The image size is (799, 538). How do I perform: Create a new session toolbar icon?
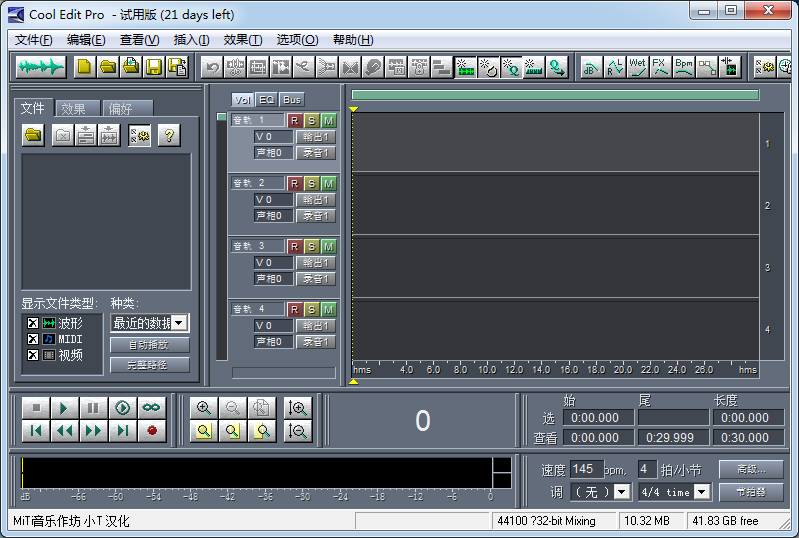pos(85,67)
